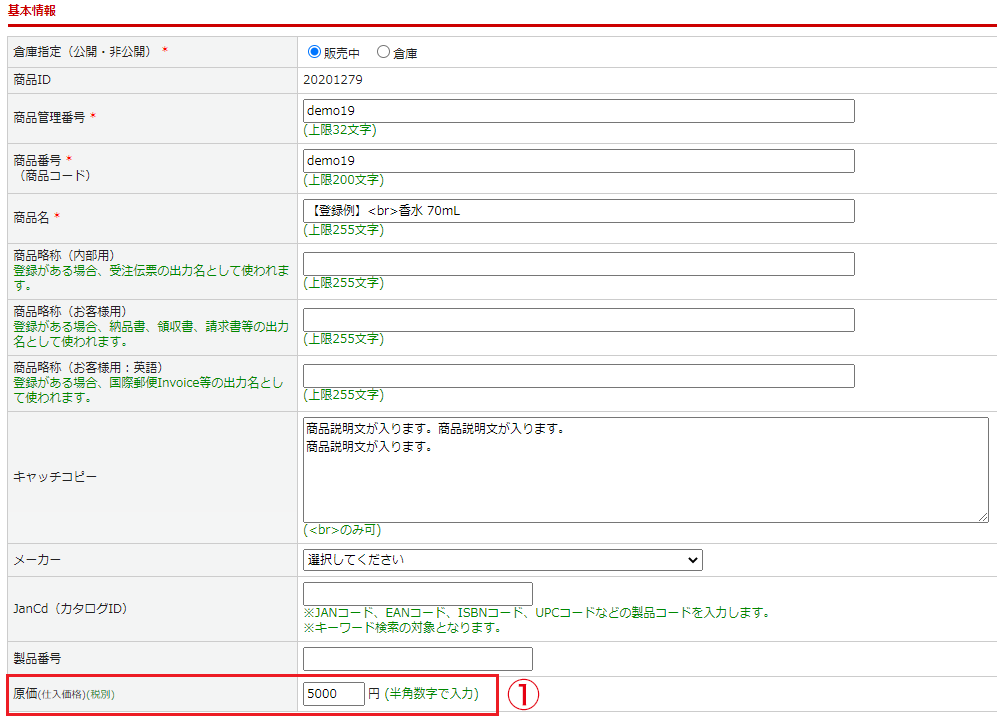997x724 pixels.
Task: Click the 商品ID value 20201279
Action: 335,80
